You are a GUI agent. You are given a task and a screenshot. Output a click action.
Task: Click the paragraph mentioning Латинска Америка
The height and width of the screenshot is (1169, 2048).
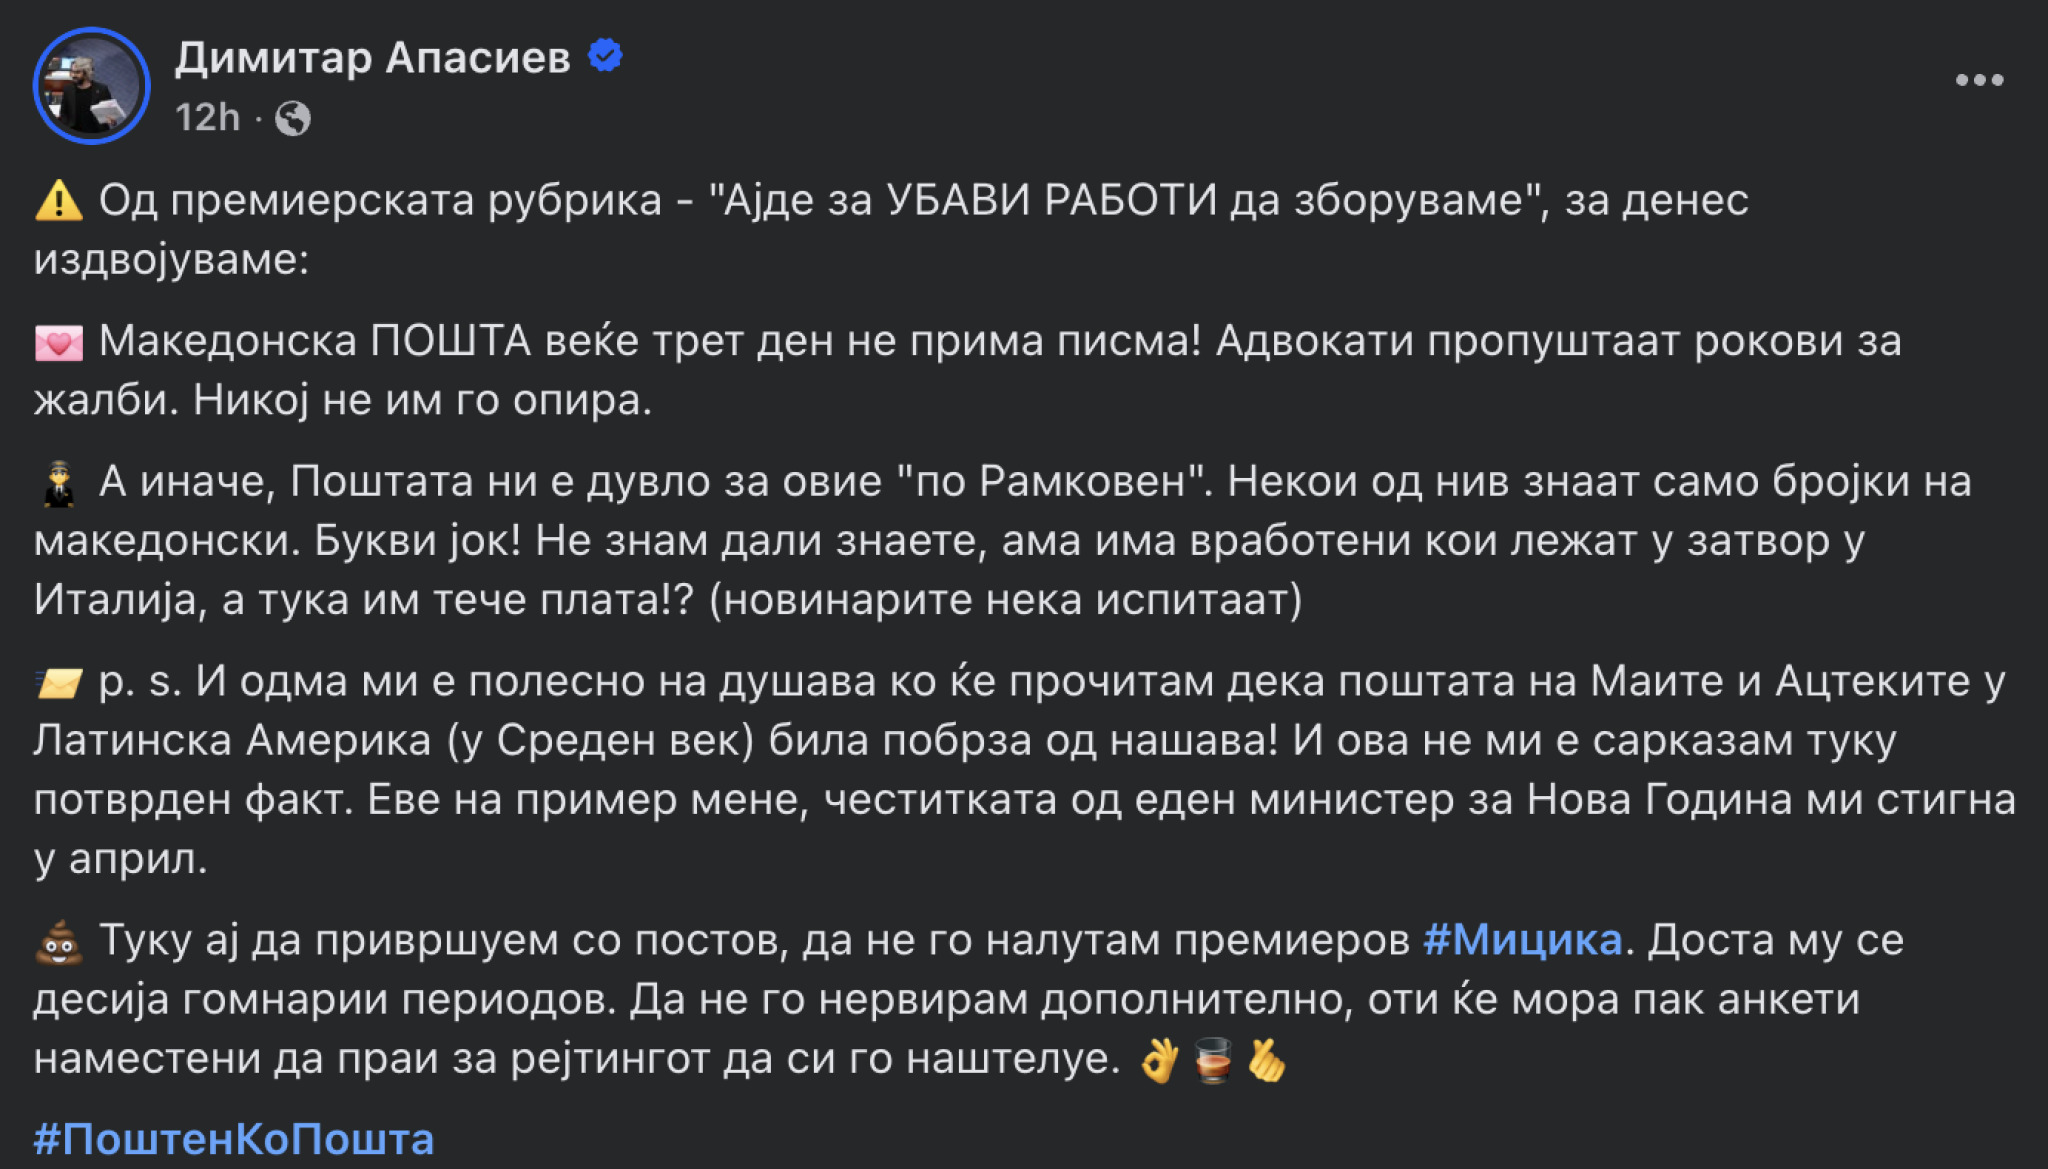pos(1024,770)
